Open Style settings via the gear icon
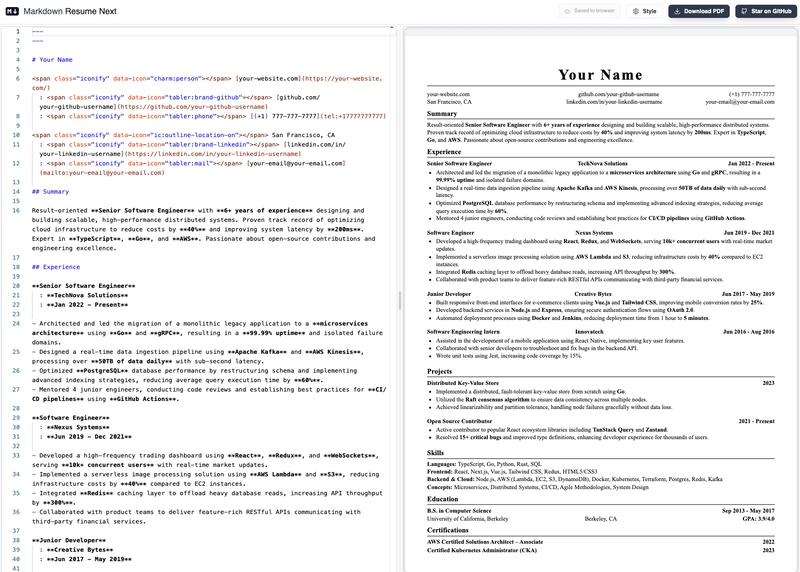800x572 pixels. (636, 11)
